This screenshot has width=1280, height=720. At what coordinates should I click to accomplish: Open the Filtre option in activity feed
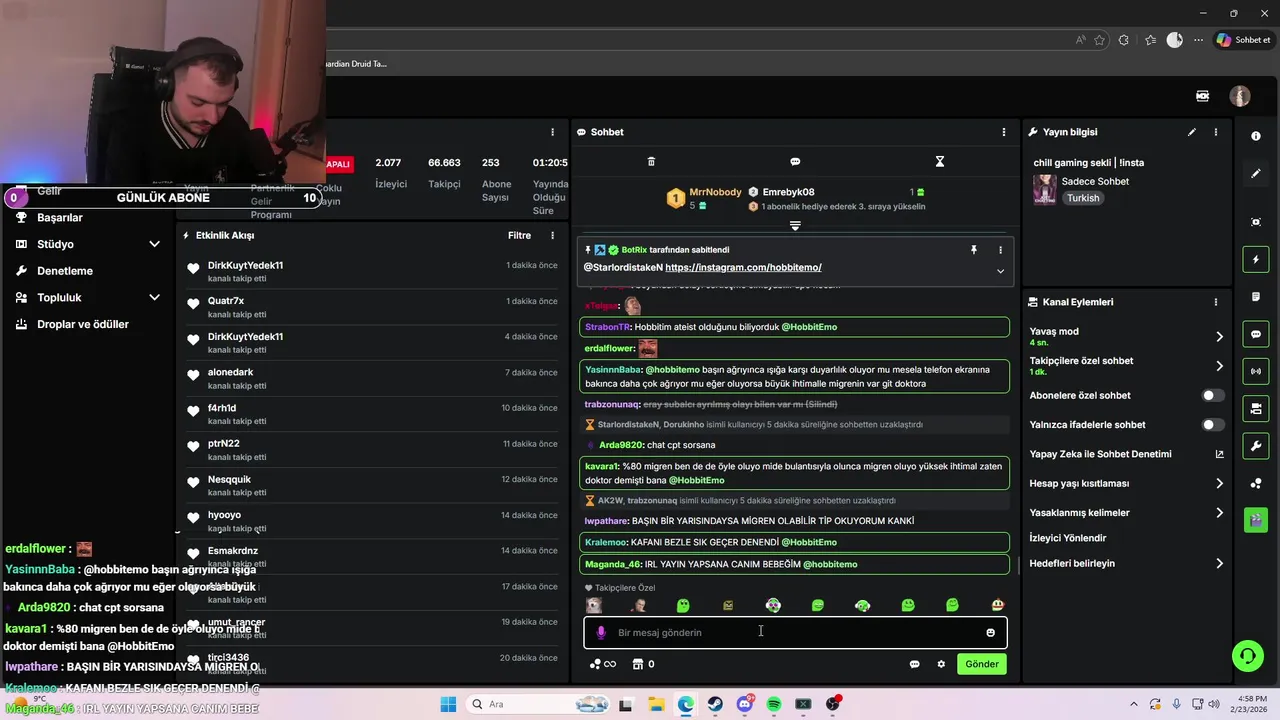[x=519, y=236]
